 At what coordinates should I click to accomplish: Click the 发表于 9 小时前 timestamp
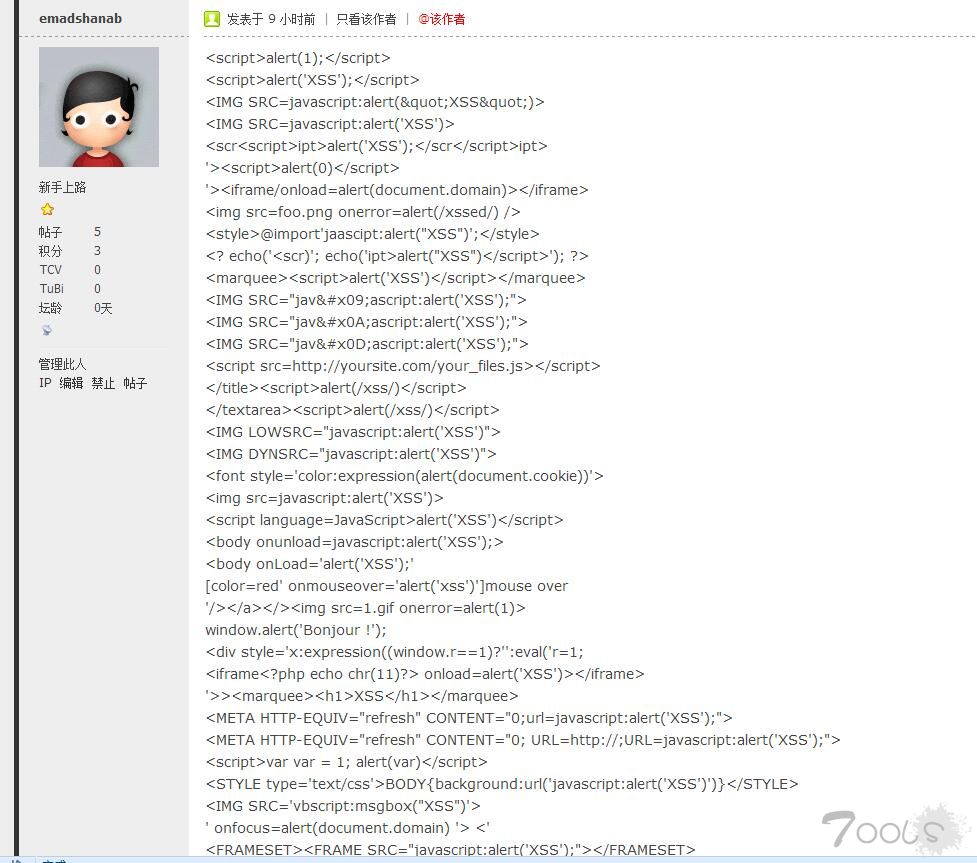271,19
